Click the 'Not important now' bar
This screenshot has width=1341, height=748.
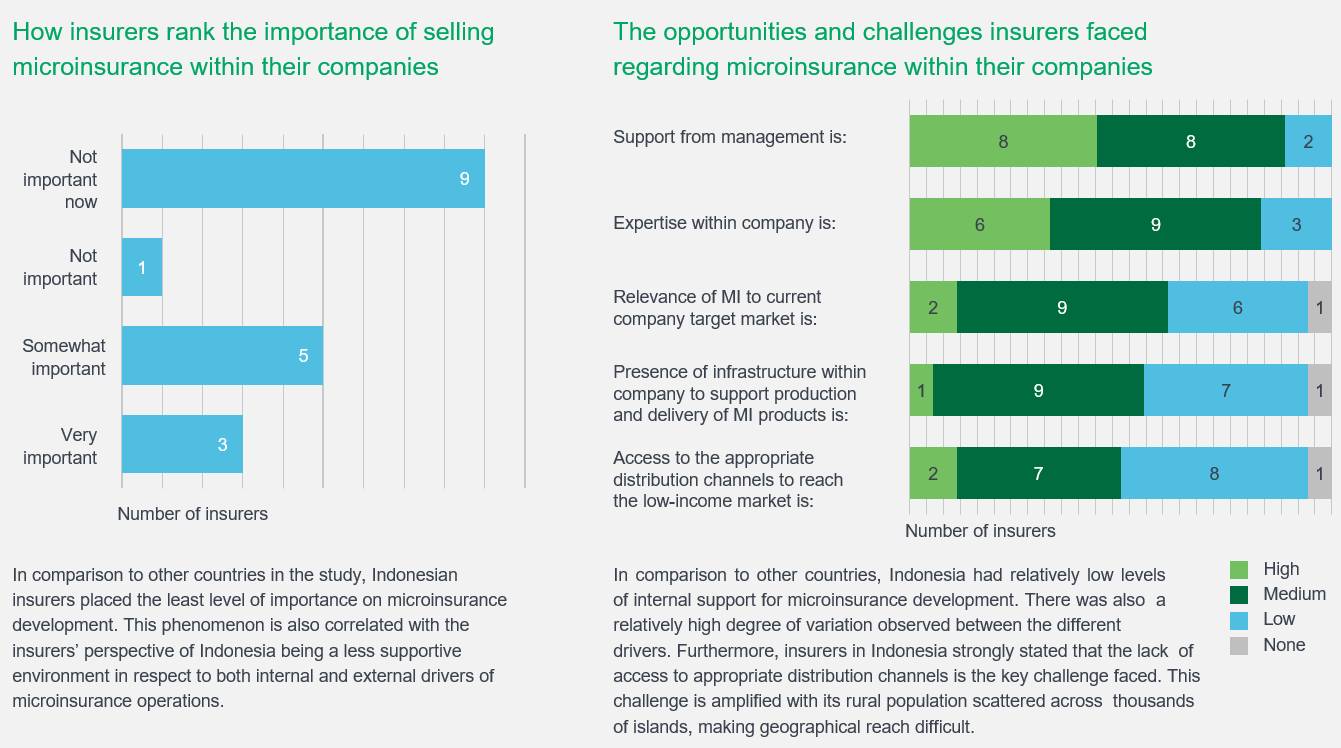(303, 179)
